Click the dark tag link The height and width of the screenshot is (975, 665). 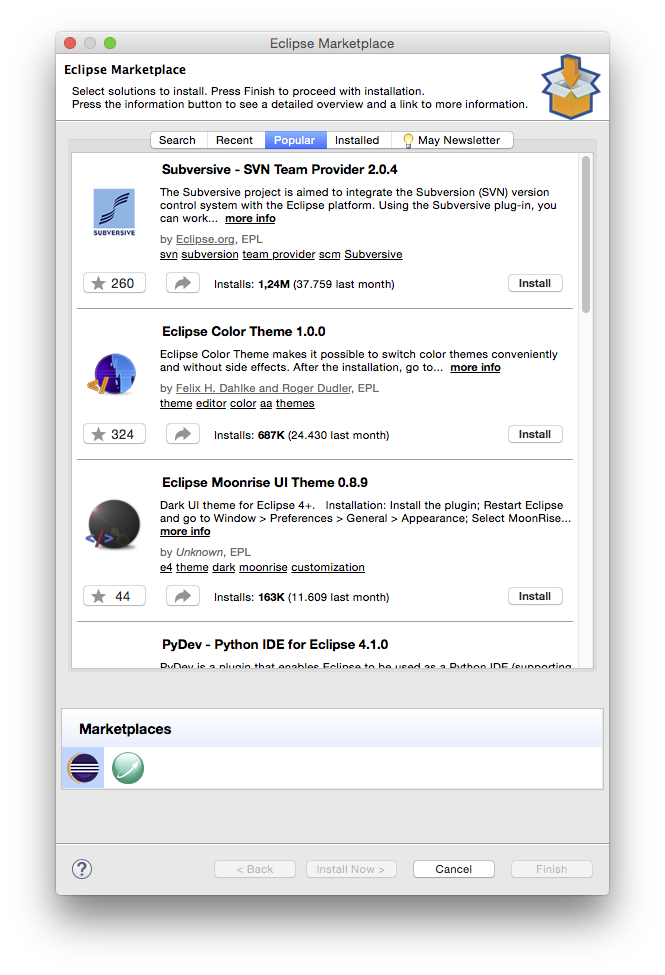(x=223, y=567)
